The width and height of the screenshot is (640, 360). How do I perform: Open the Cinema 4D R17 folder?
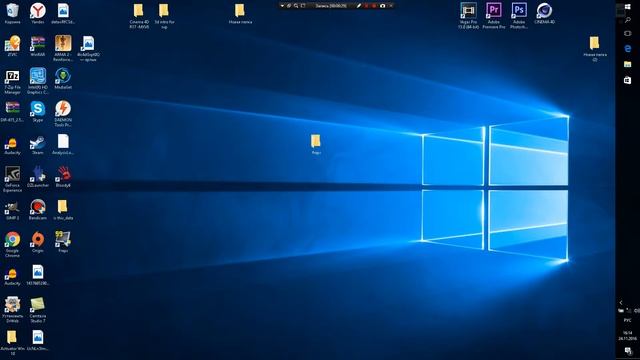point(139,16)
